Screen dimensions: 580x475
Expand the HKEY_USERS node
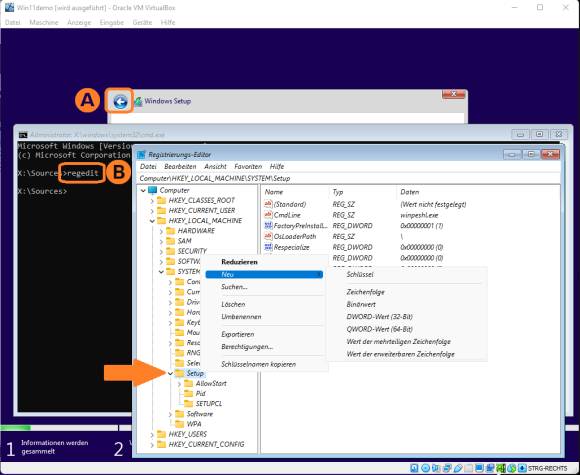pyautogui.click(x=152, y=434)
